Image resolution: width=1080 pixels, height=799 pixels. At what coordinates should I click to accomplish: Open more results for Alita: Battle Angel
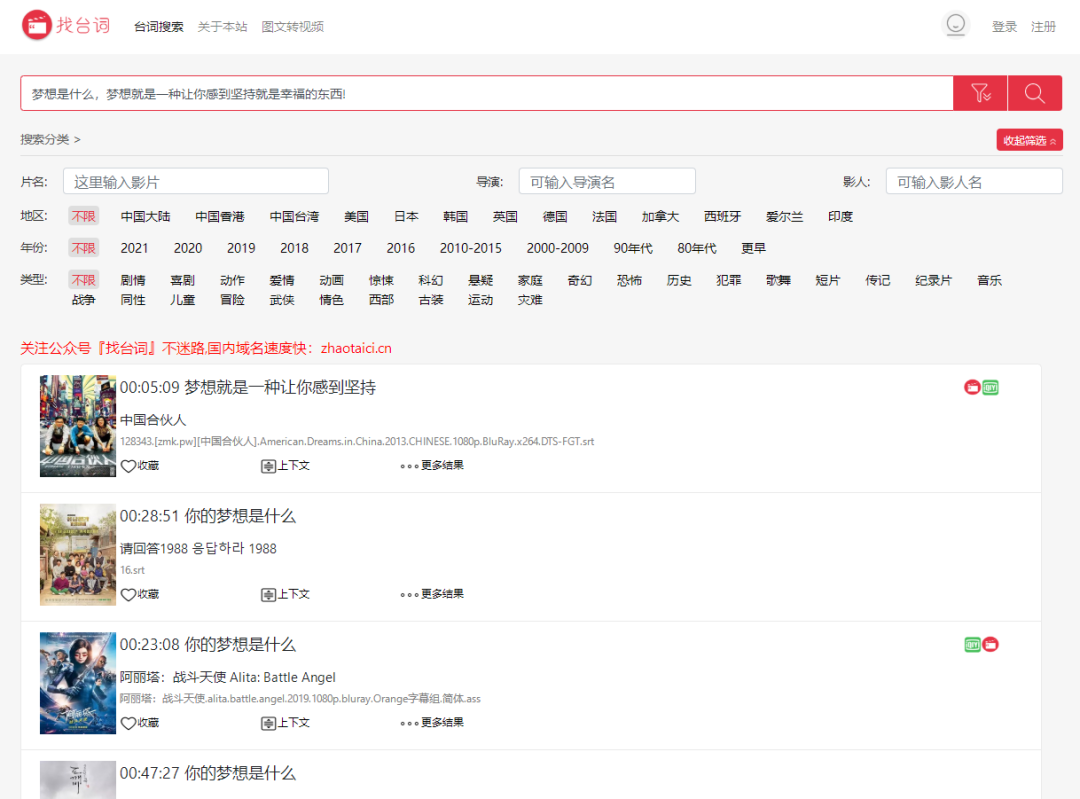point(432,723)
